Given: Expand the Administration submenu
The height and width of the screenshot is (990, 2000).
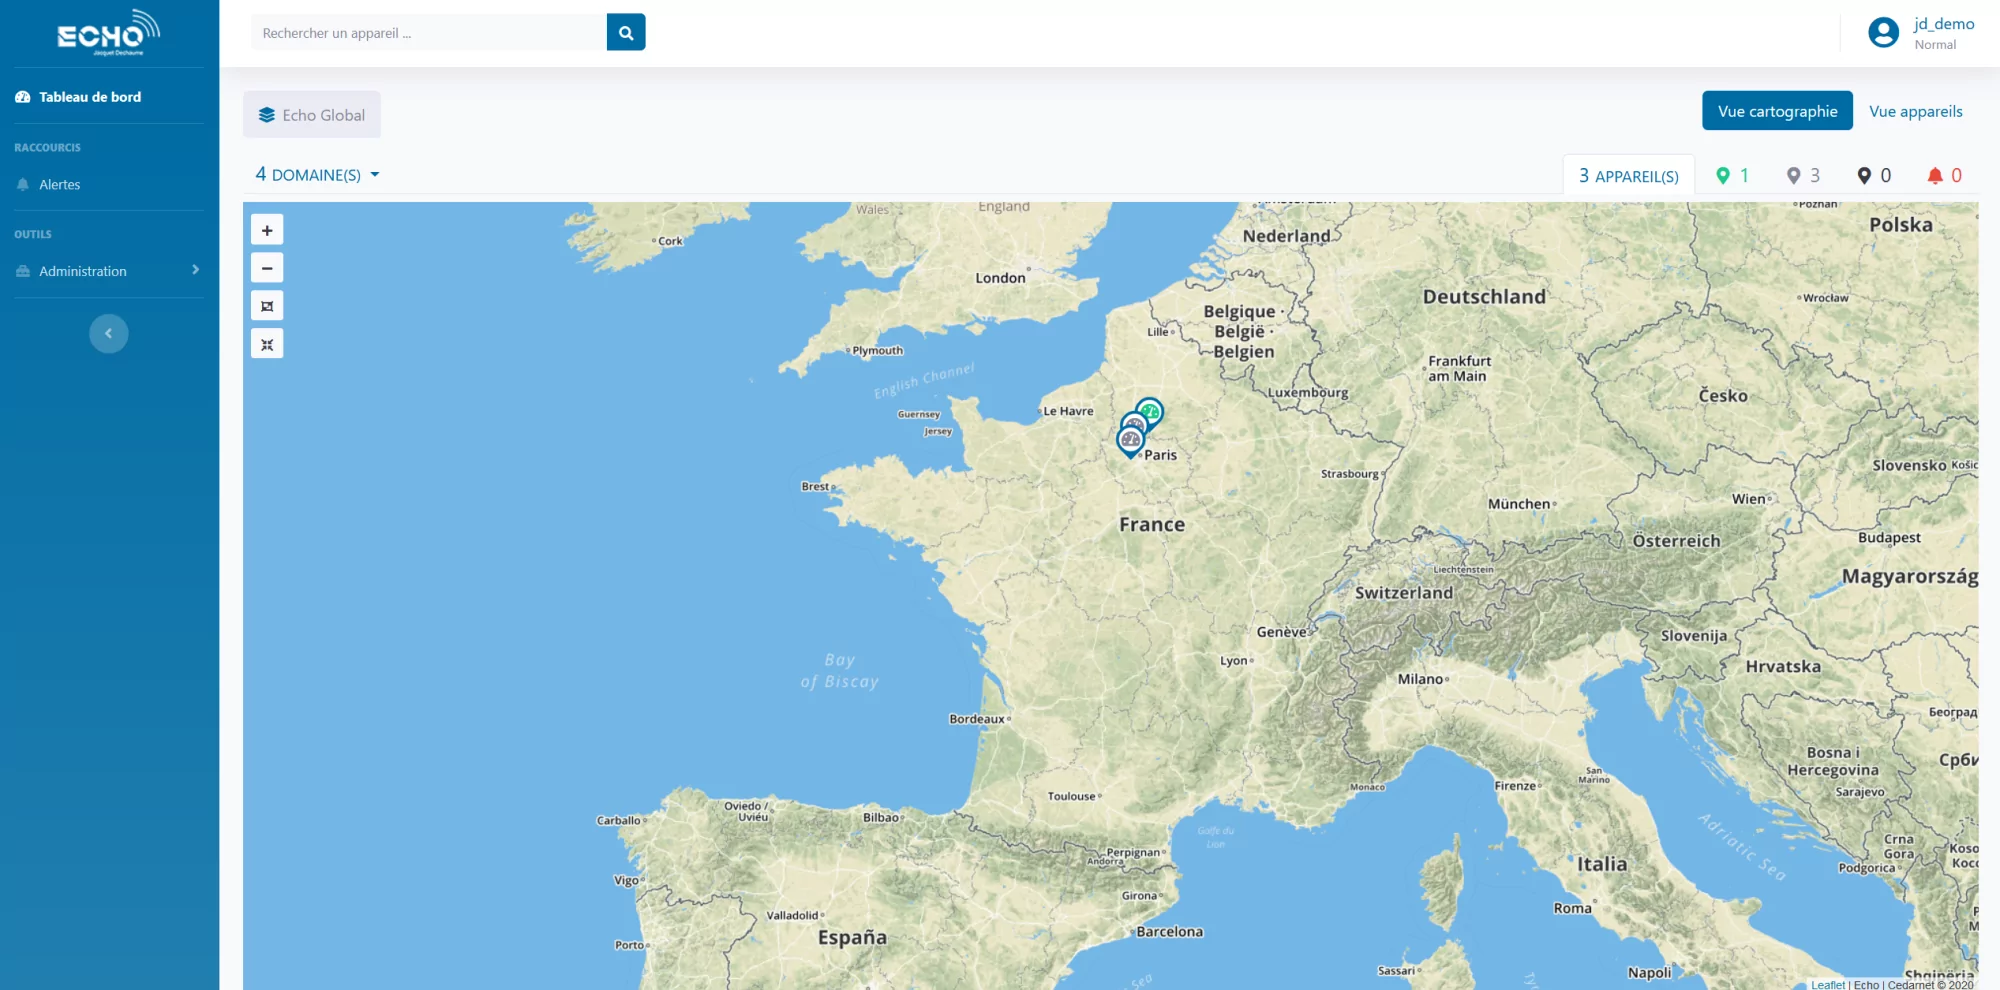Looking at the screenshot, I should click(x=108, y=271).
